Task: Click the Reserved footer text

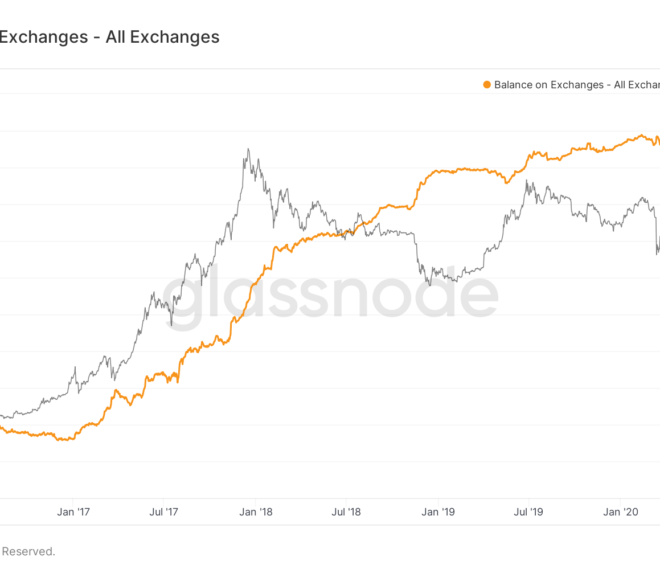Action: (x=28, y=551)
